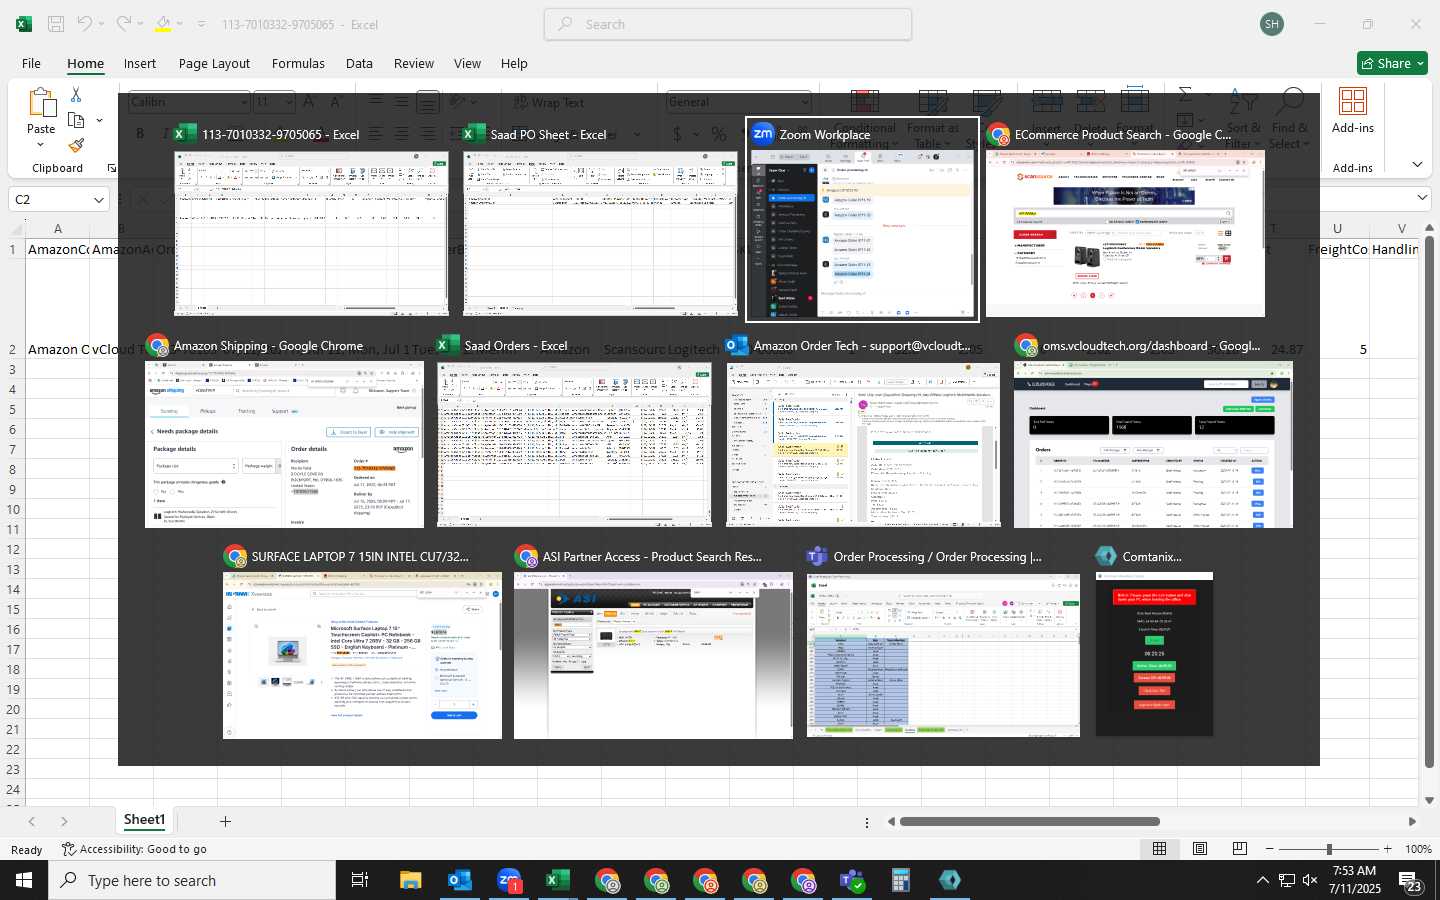Open the Amazon Shipping Chrome window thumbnail
Image resolution: width=1440 pixels, height=900 pixels.
point(284,444)
